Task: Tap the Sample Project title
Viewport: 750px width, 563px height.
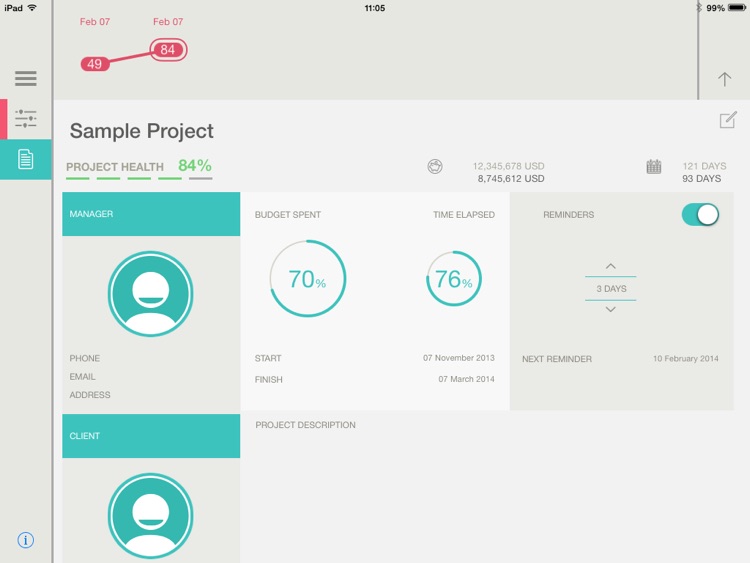Action: point(142,131)
